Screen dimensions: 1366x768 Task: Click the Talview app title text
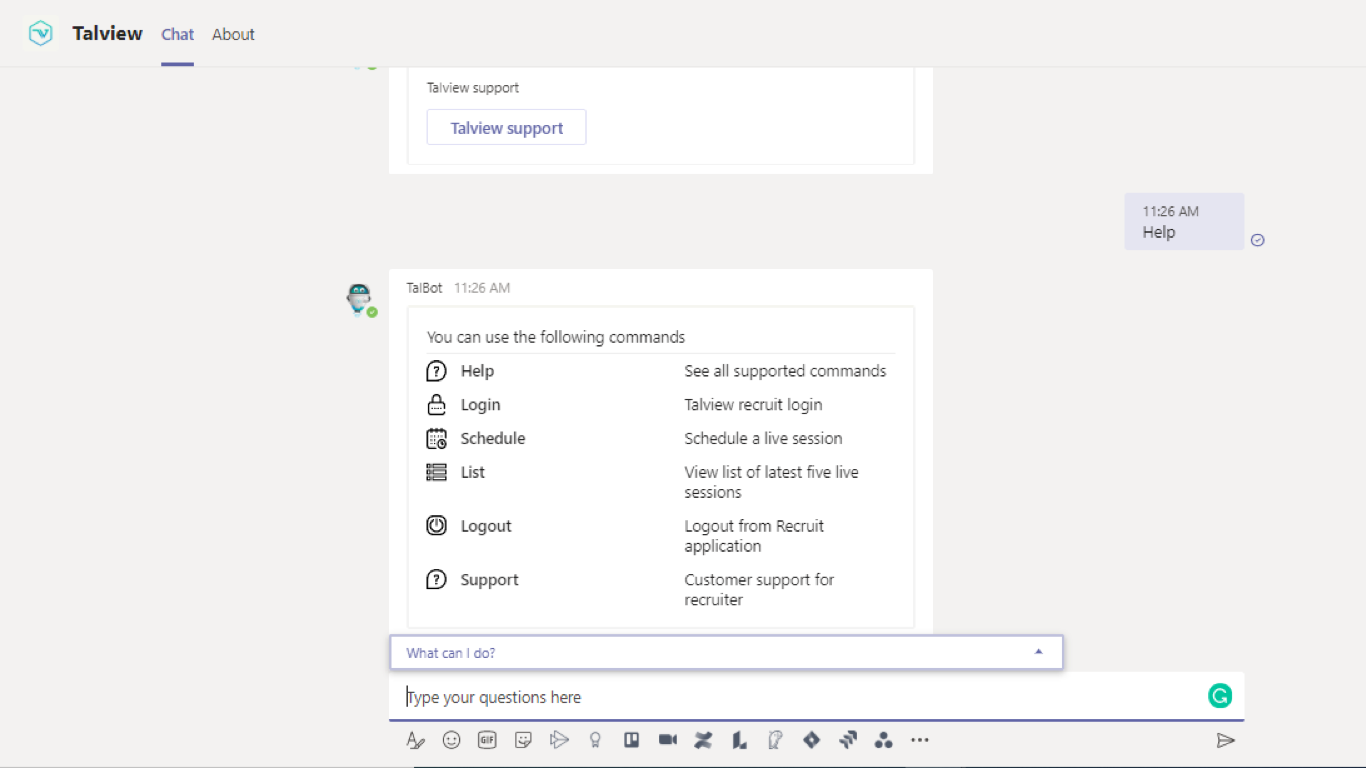107,33
